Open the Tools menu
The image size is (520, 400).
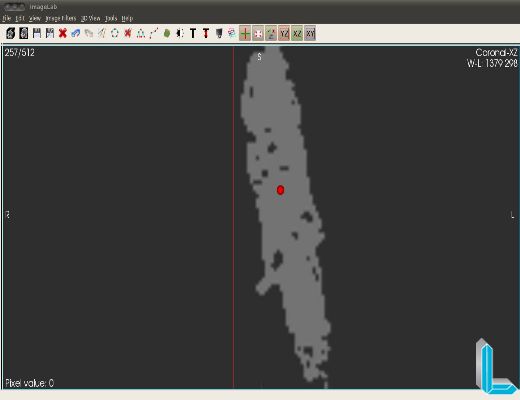(111, 18)
